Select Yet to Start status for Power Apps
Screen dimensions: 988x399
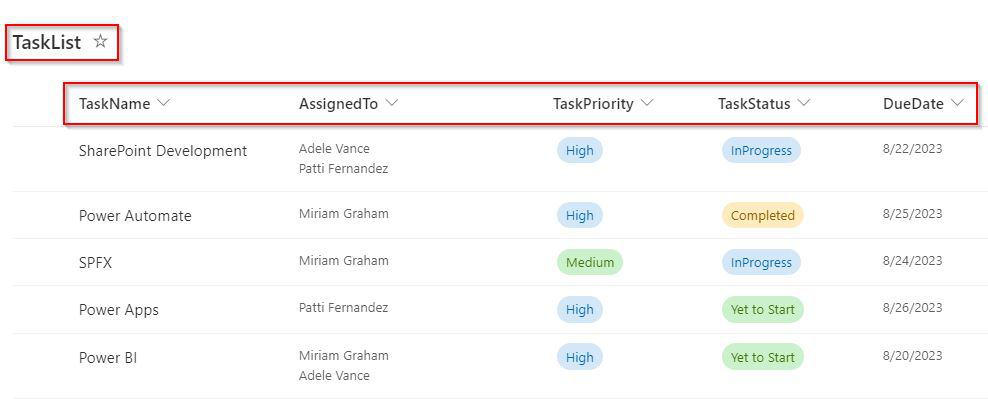click(762, 309)
